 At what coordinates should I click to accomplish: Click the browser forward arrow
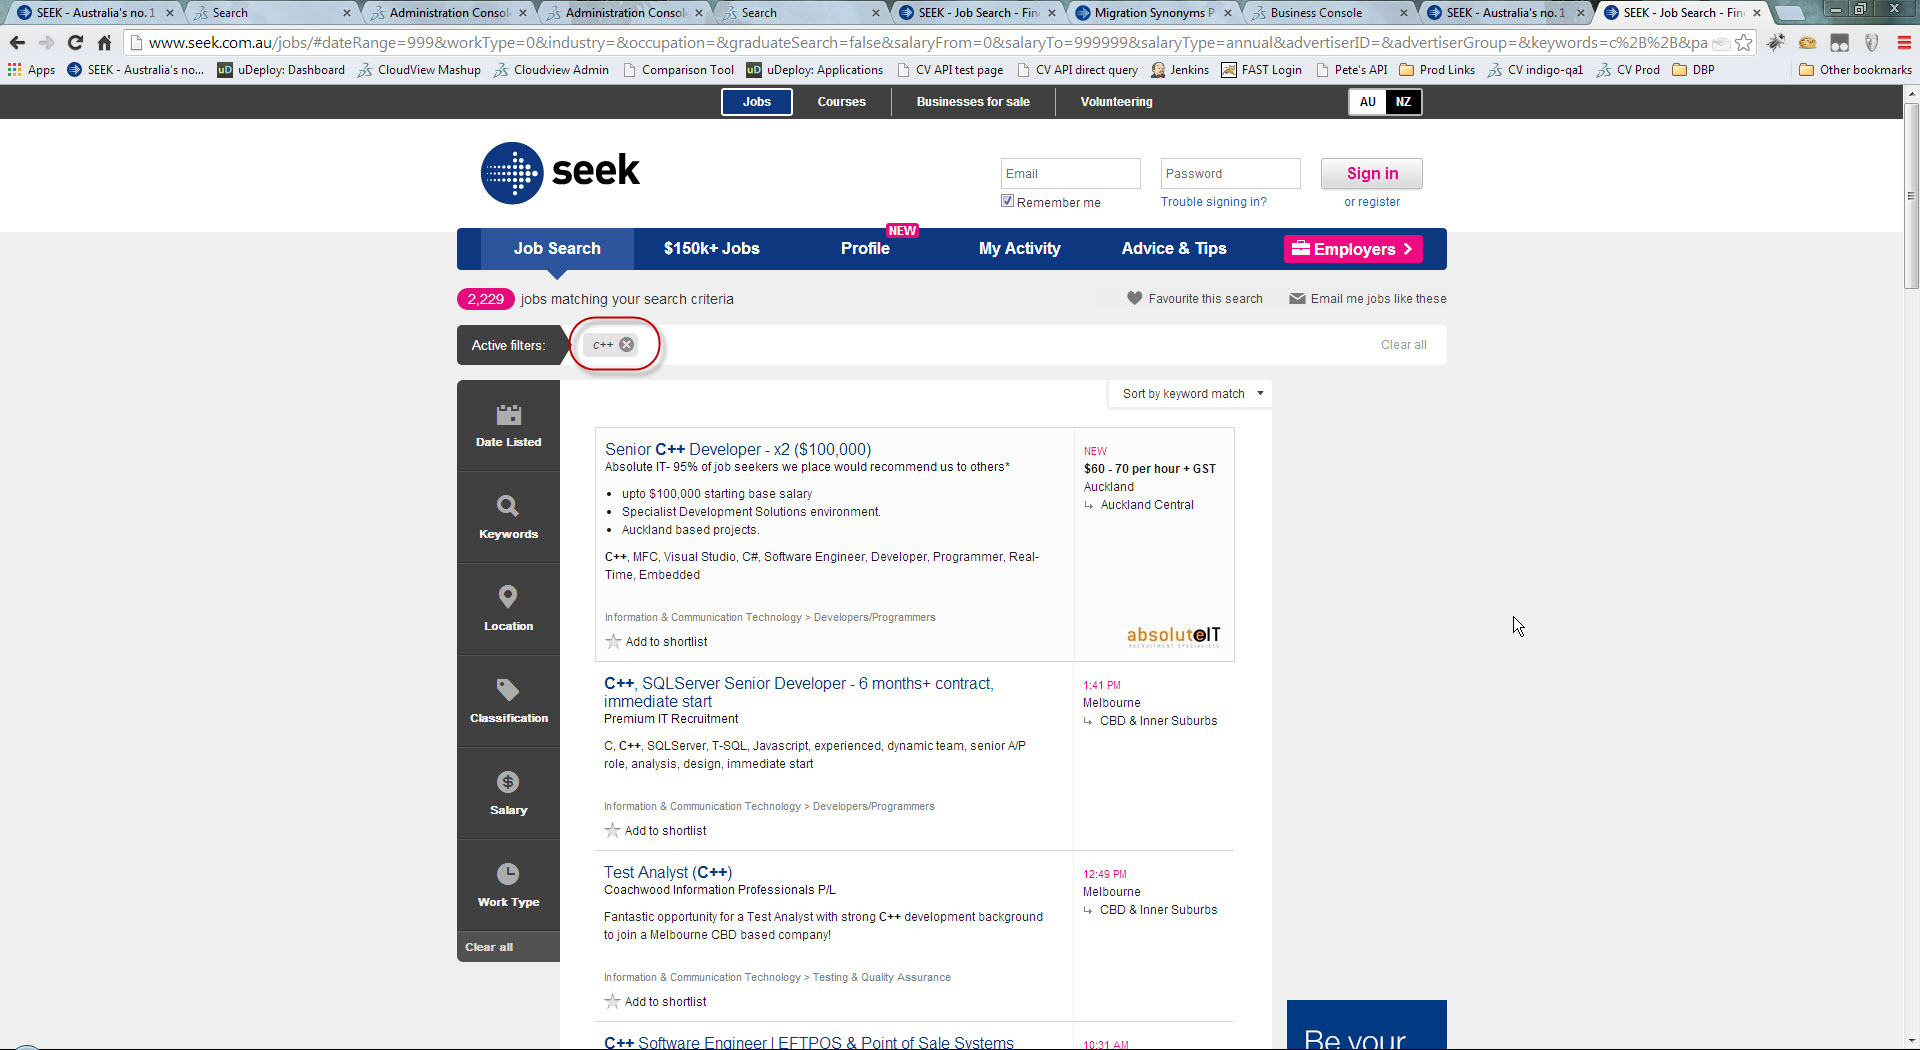[46, 42]
